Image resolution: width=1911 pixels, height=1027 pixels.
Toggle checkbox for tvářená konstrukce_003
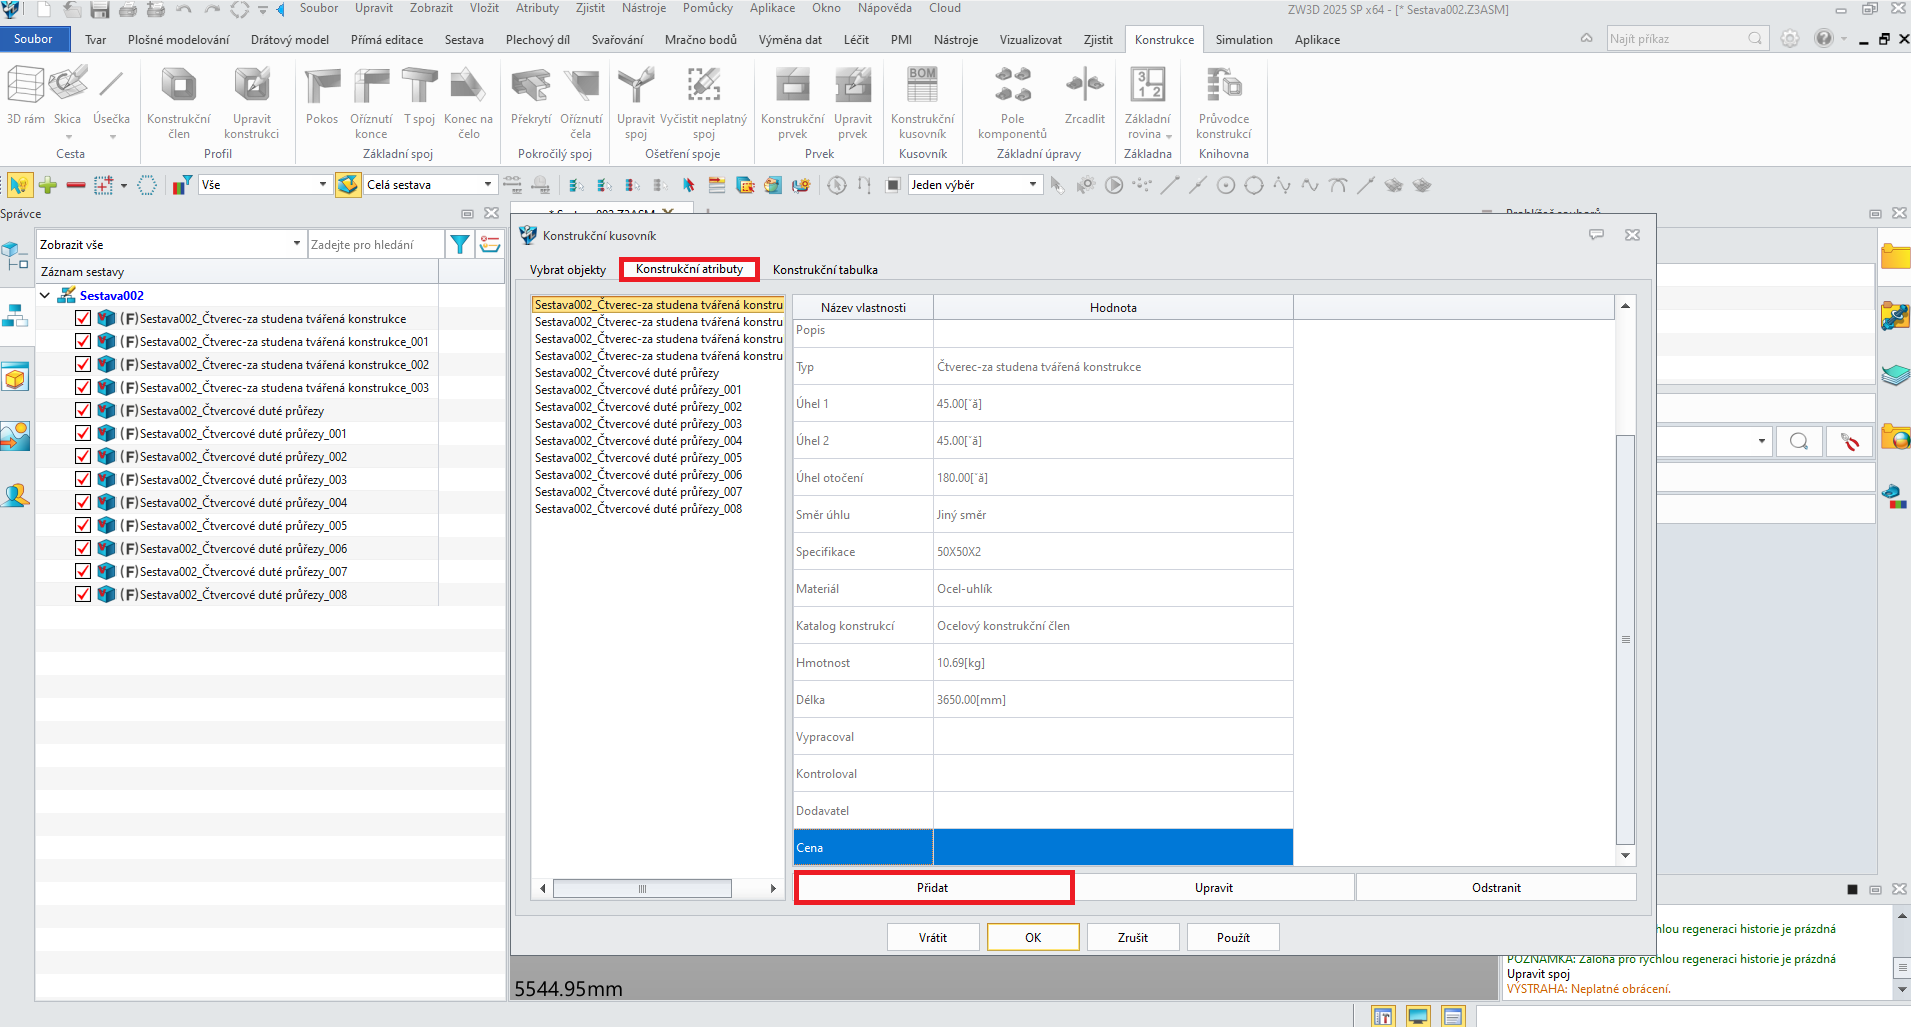coord(83,388)
